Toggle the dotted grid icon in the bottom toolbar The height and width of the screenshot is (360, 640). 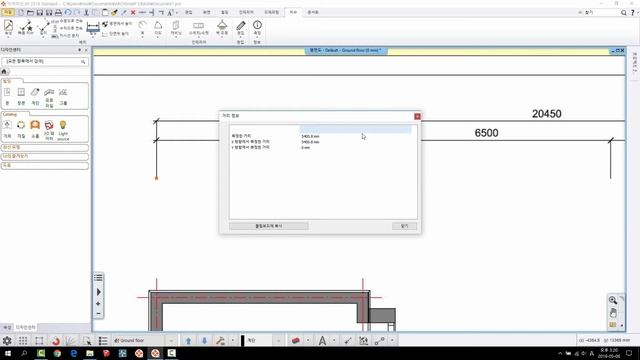tap(23, 340)
